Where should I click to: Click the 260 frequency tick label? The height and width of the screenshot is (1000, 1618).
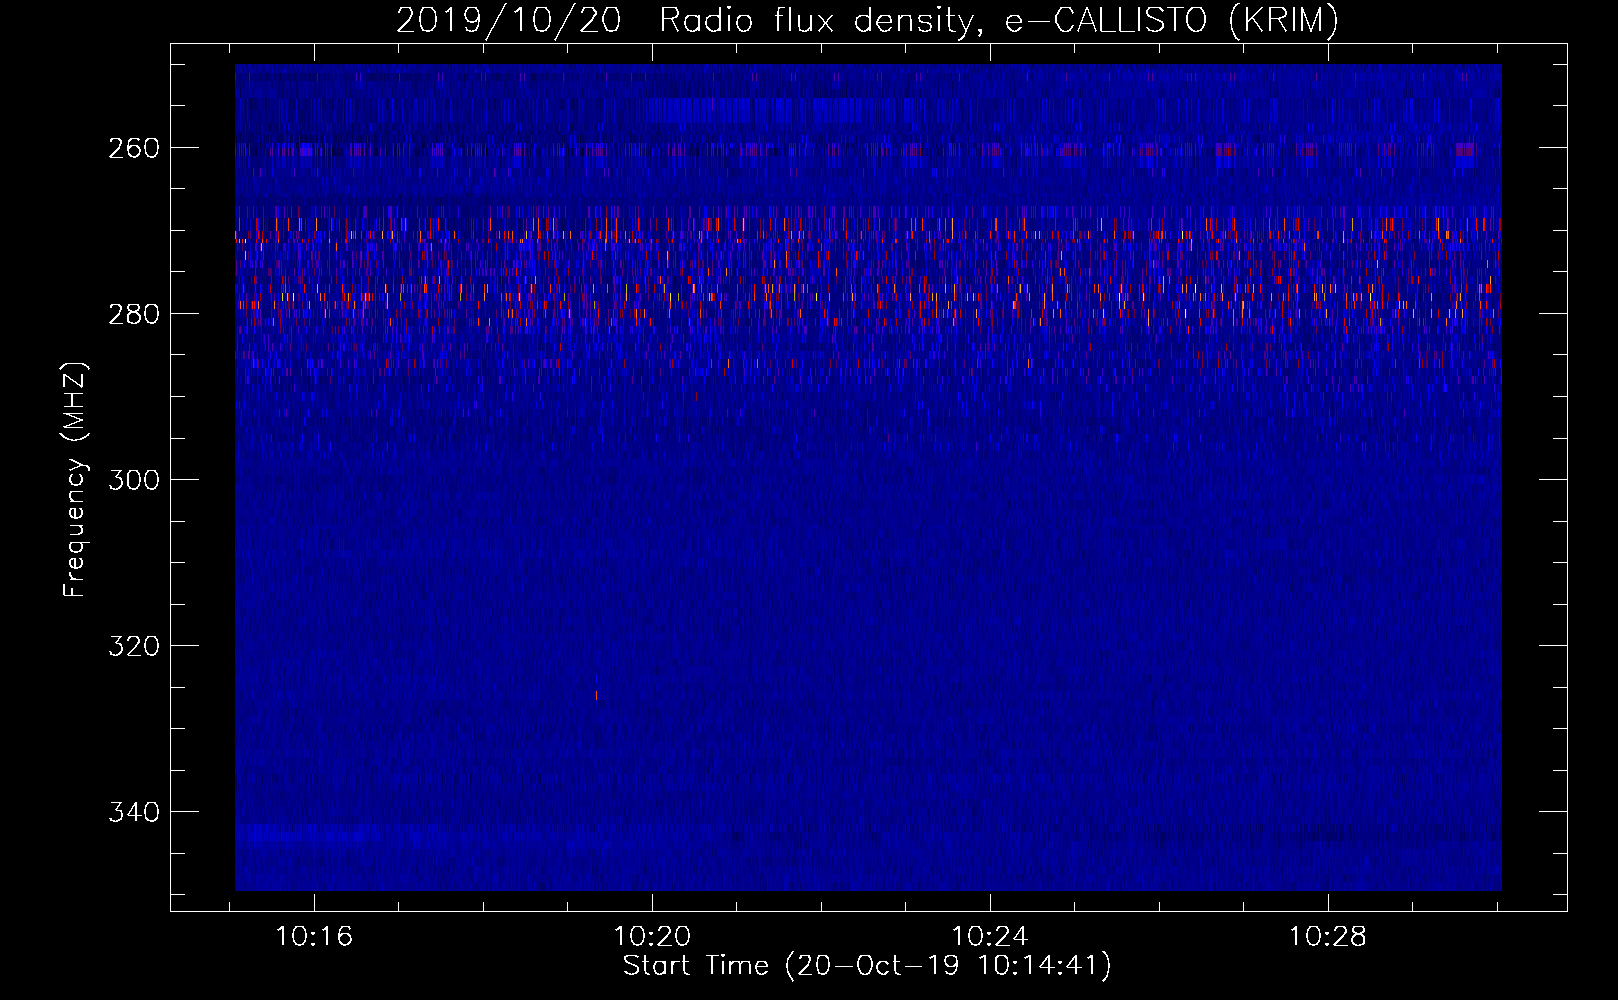pos(134,148)
